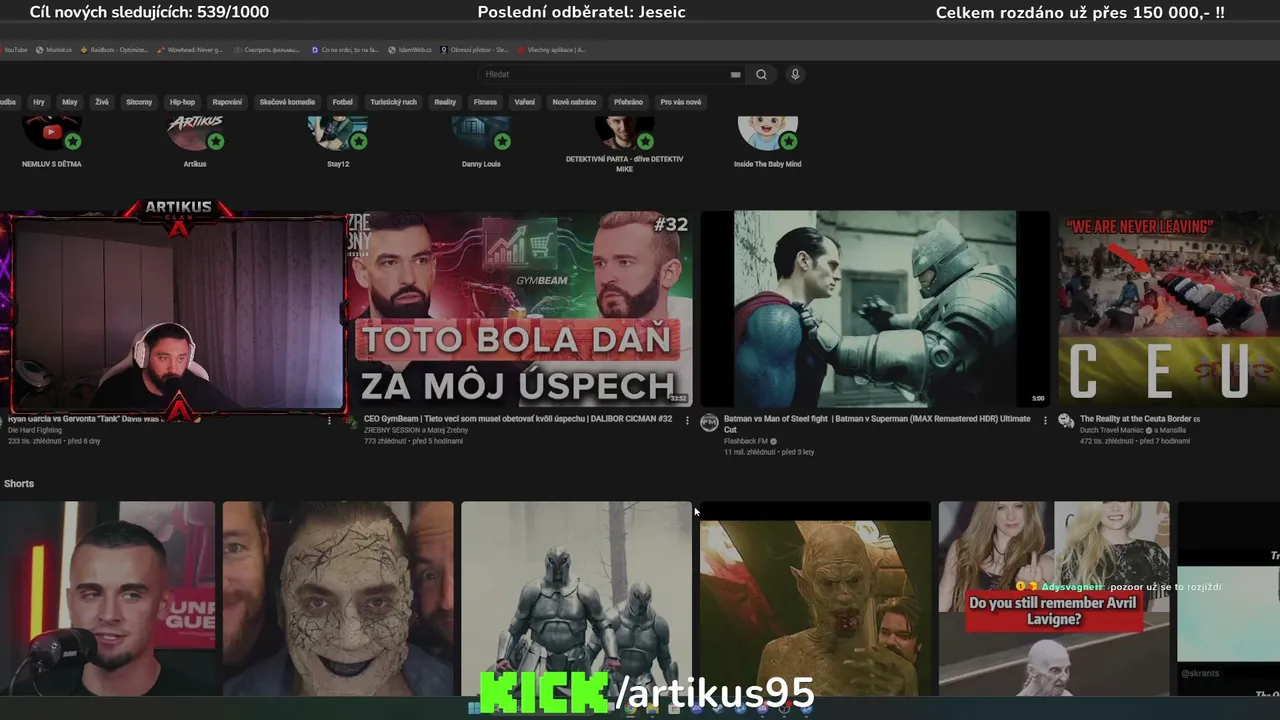Show the Přehráno filter chip
Viewport: 1280px width, 720px height.
click(x=629, y=102)
